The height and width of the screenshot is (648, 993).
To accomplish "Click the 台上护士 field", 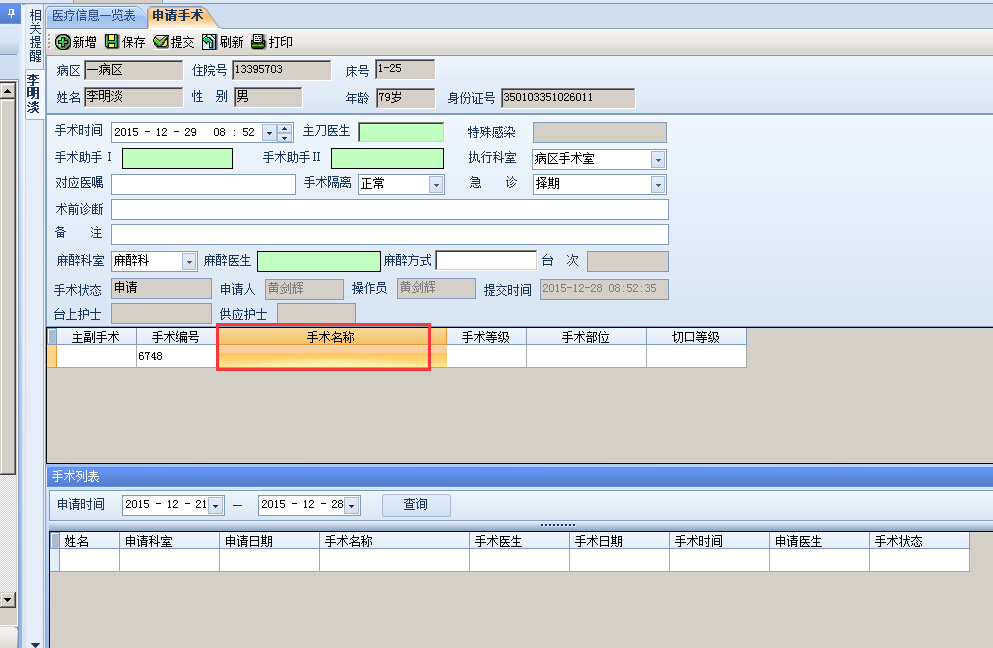I will (161, 314).
